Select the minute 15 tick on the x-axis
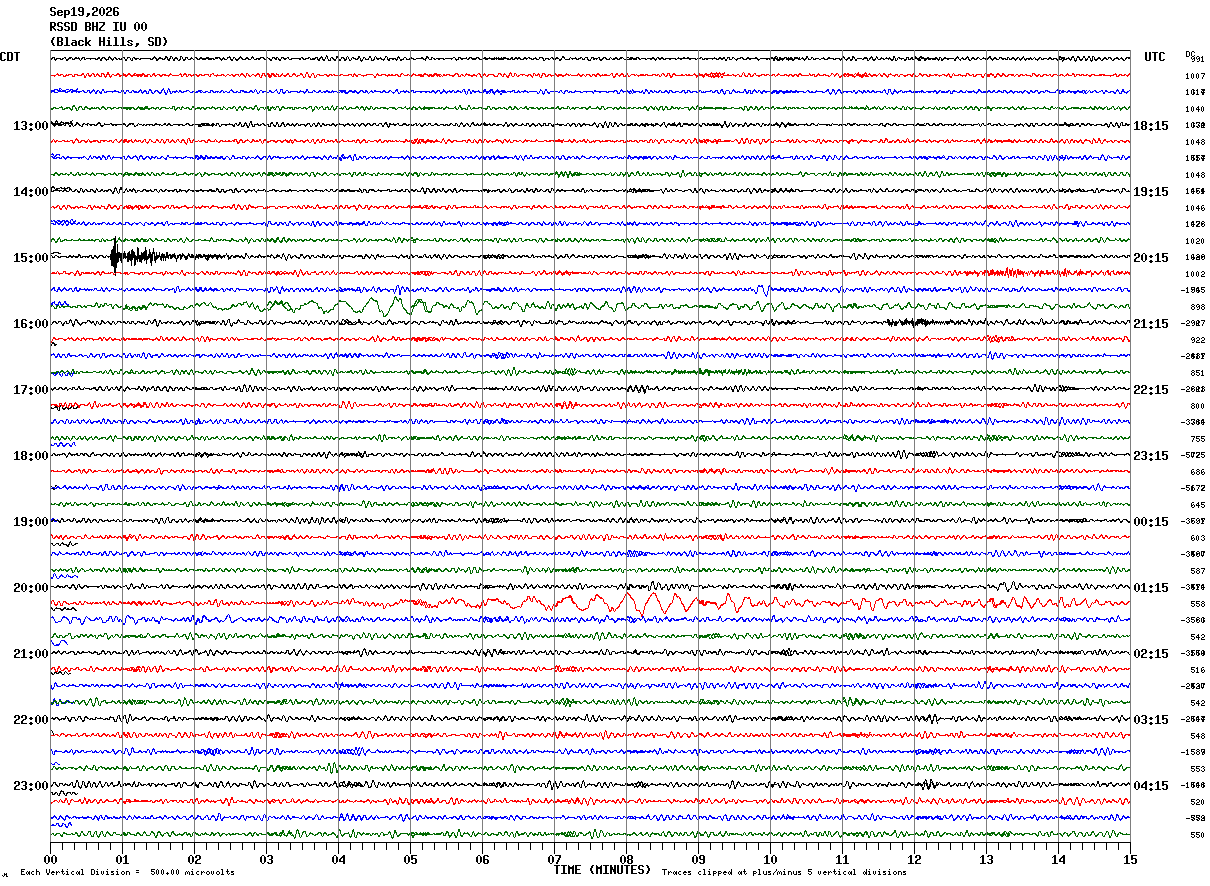 (x=1129, y=859)
